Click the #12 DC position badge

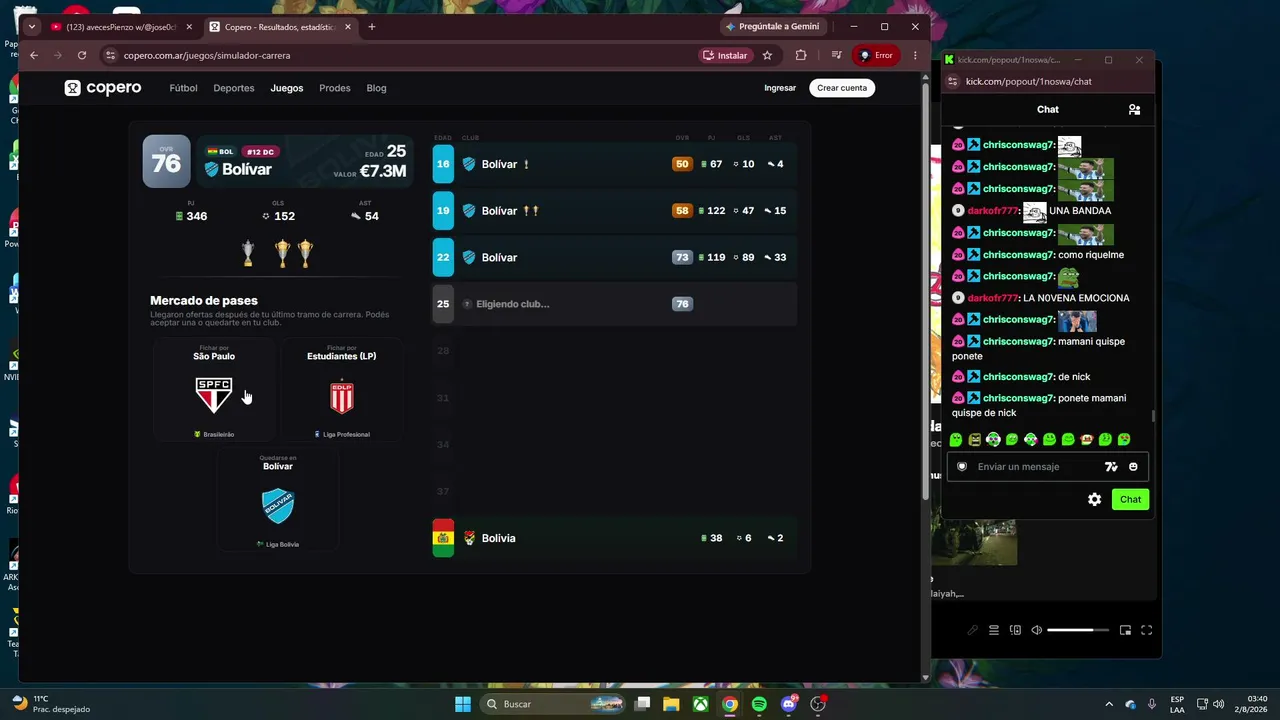260,152
